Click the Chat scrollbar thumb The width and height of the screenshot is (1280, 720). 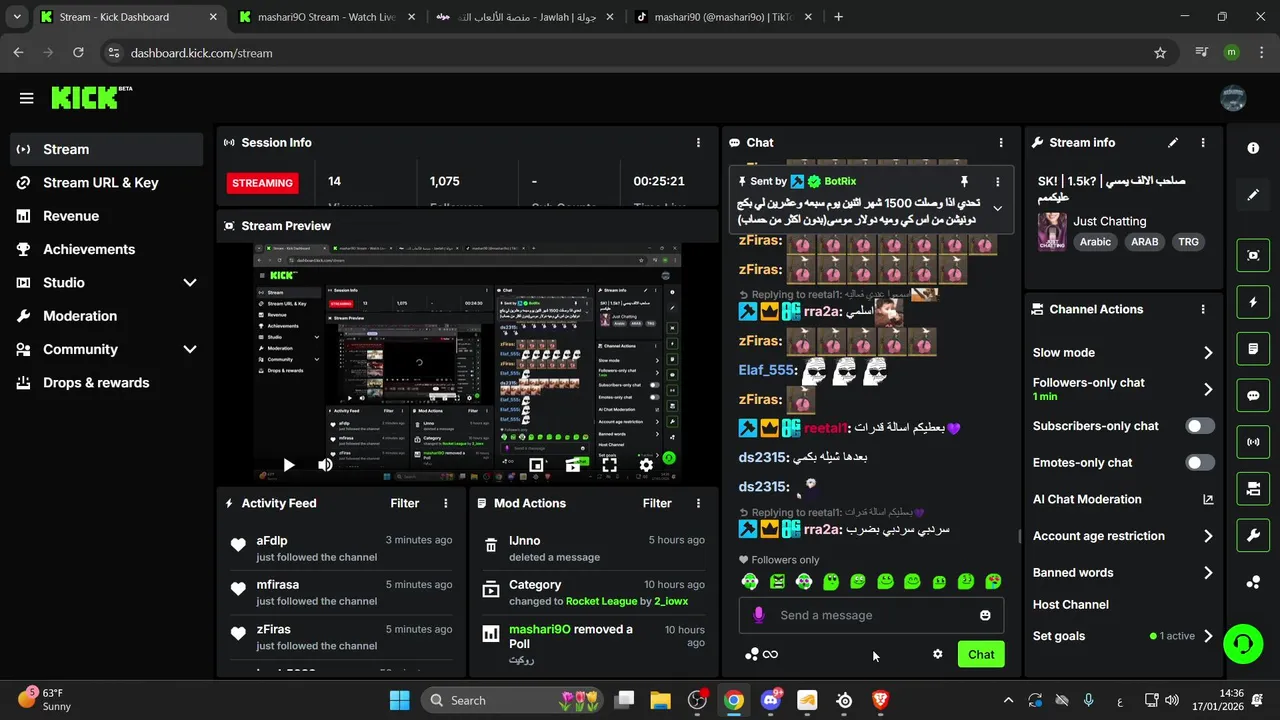click(1019, 536)
